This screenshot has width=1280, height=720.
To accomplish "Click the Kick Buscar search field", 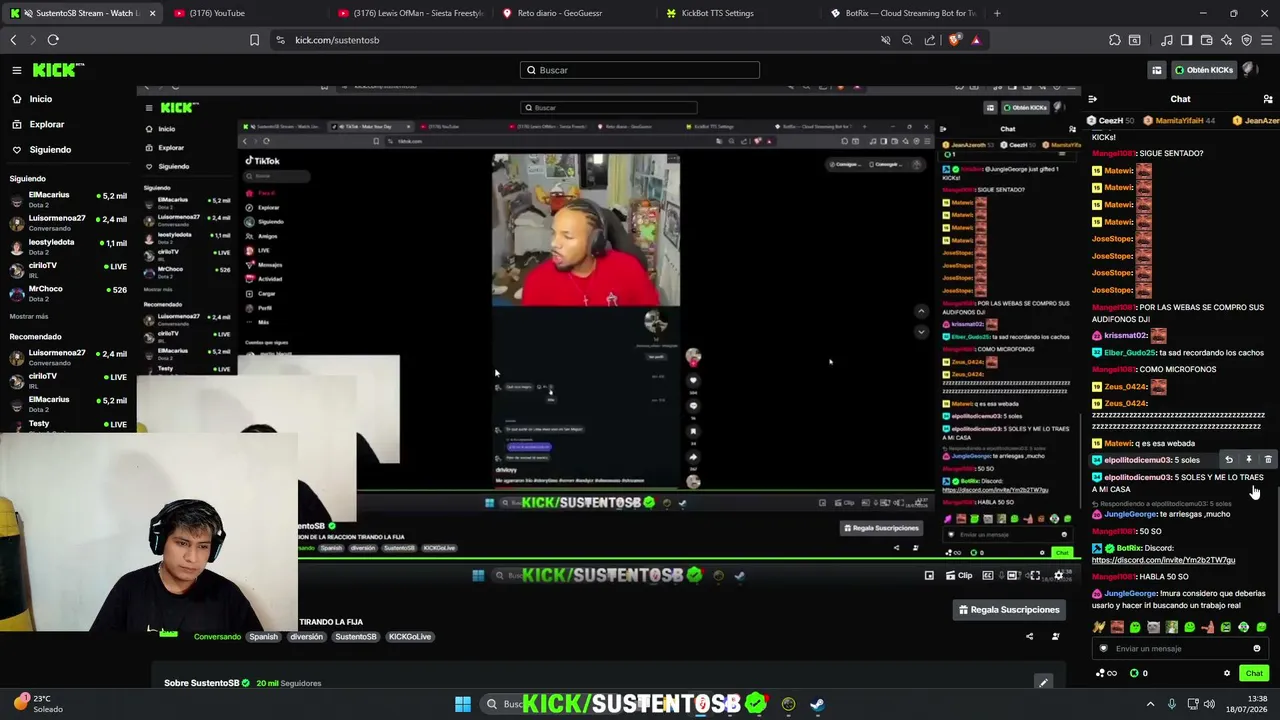I will (640, 70).
